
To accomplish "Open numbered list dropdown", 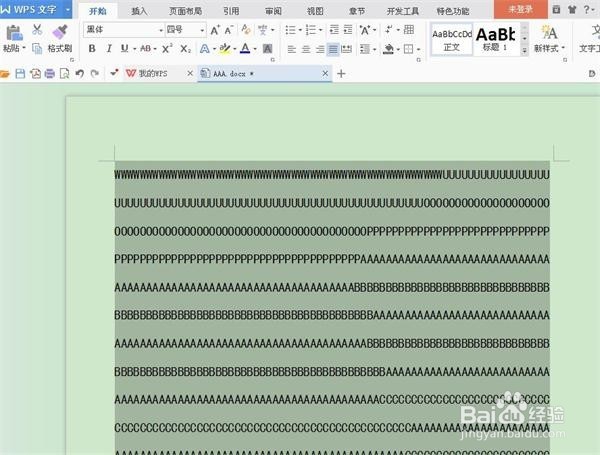I will coord(320,30).
